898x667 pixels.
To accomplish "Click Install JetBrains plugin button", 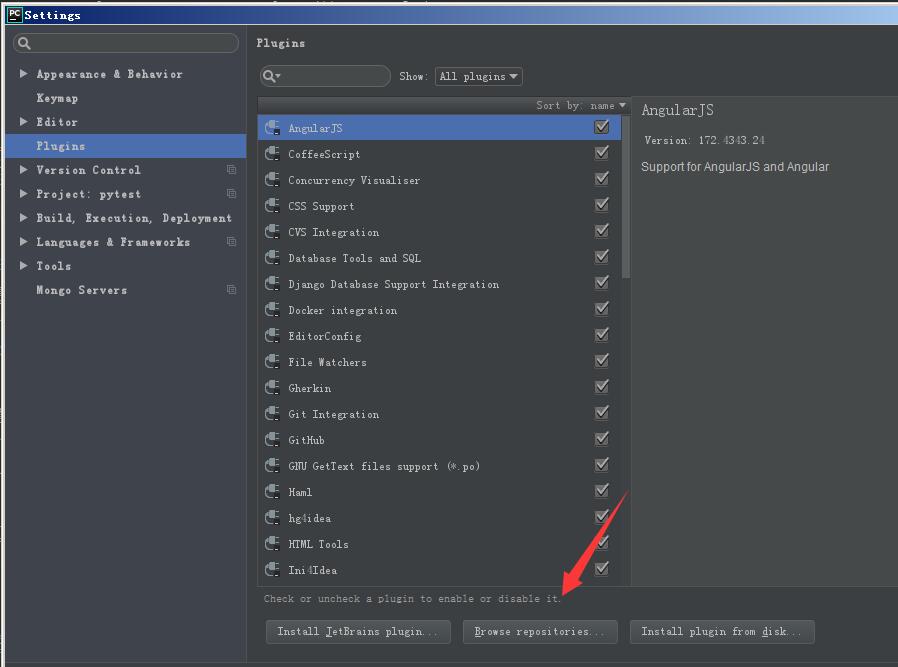I will (x=358, y=632).
